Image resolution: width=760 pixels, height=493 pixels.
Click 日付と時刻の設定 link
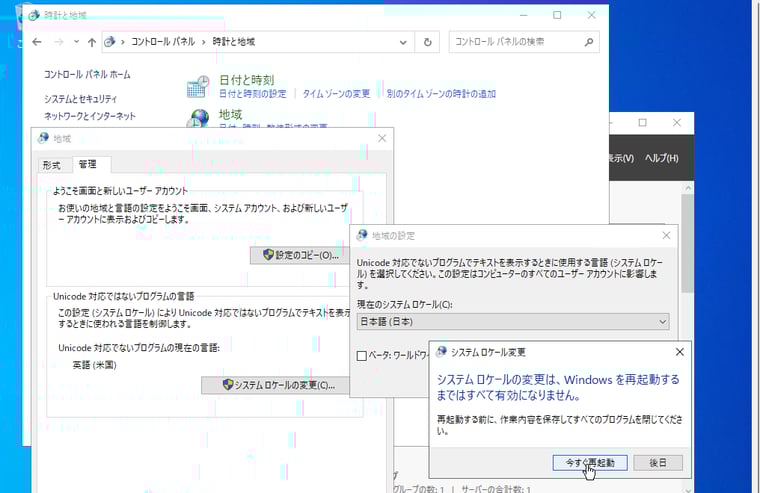click(x=253, y=94)
